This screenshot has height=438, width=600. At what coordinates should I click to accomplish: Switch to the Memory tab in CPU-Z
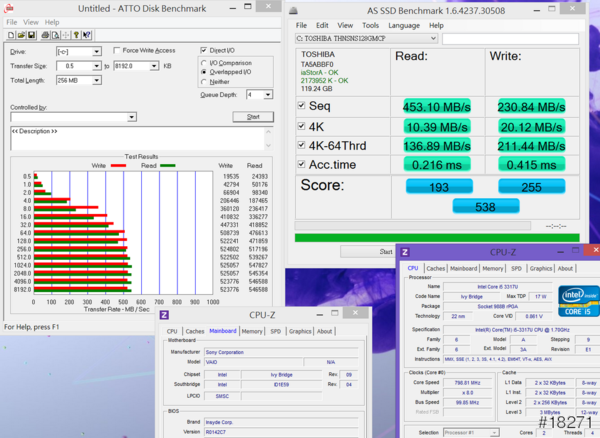coord(250,331)
